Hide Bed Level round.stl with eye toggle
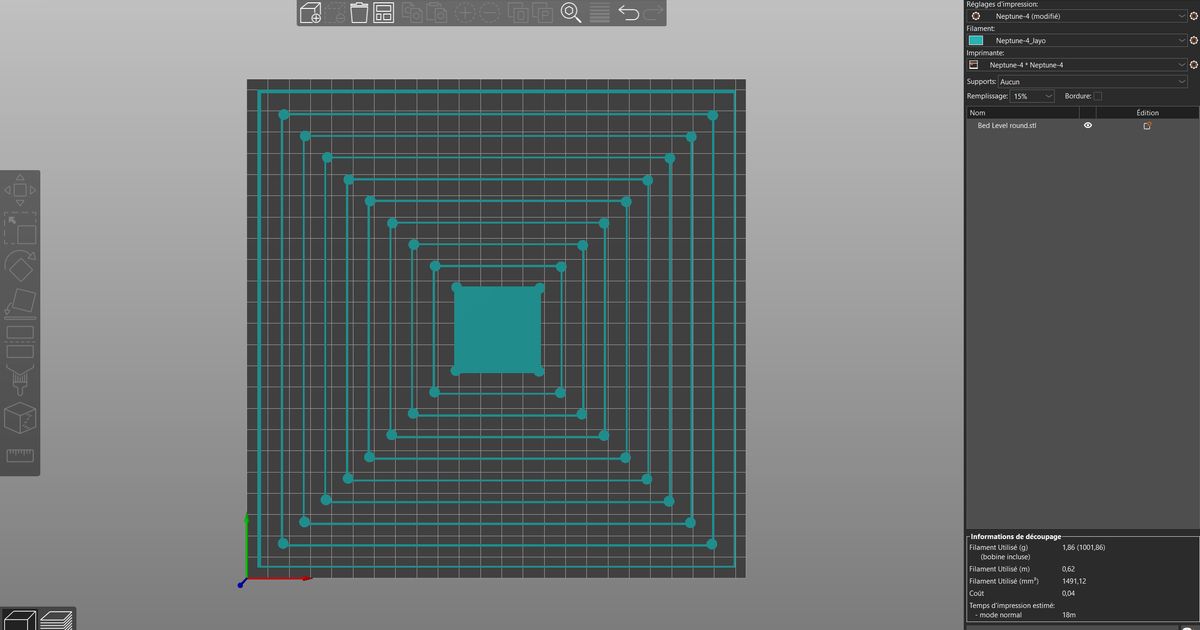Screen dimensions: 1200x630 pyautogui.click(x=1087, y=125)
